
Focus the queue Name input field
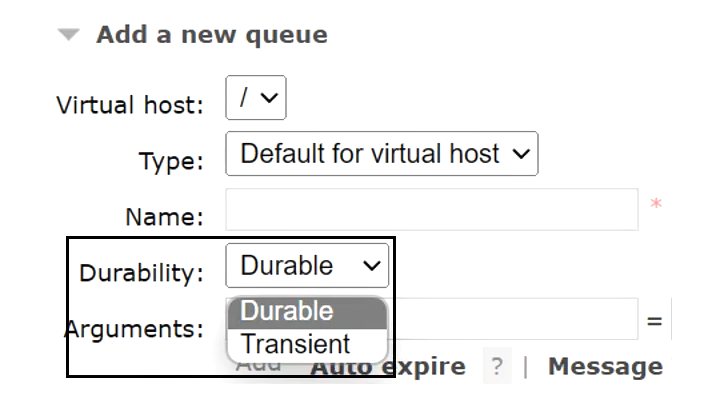(431, 210)
